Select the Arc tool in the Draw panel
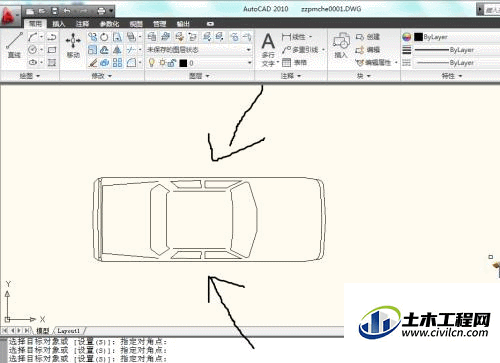This screenshot has width=500, height=363. [x=32, y=37]
